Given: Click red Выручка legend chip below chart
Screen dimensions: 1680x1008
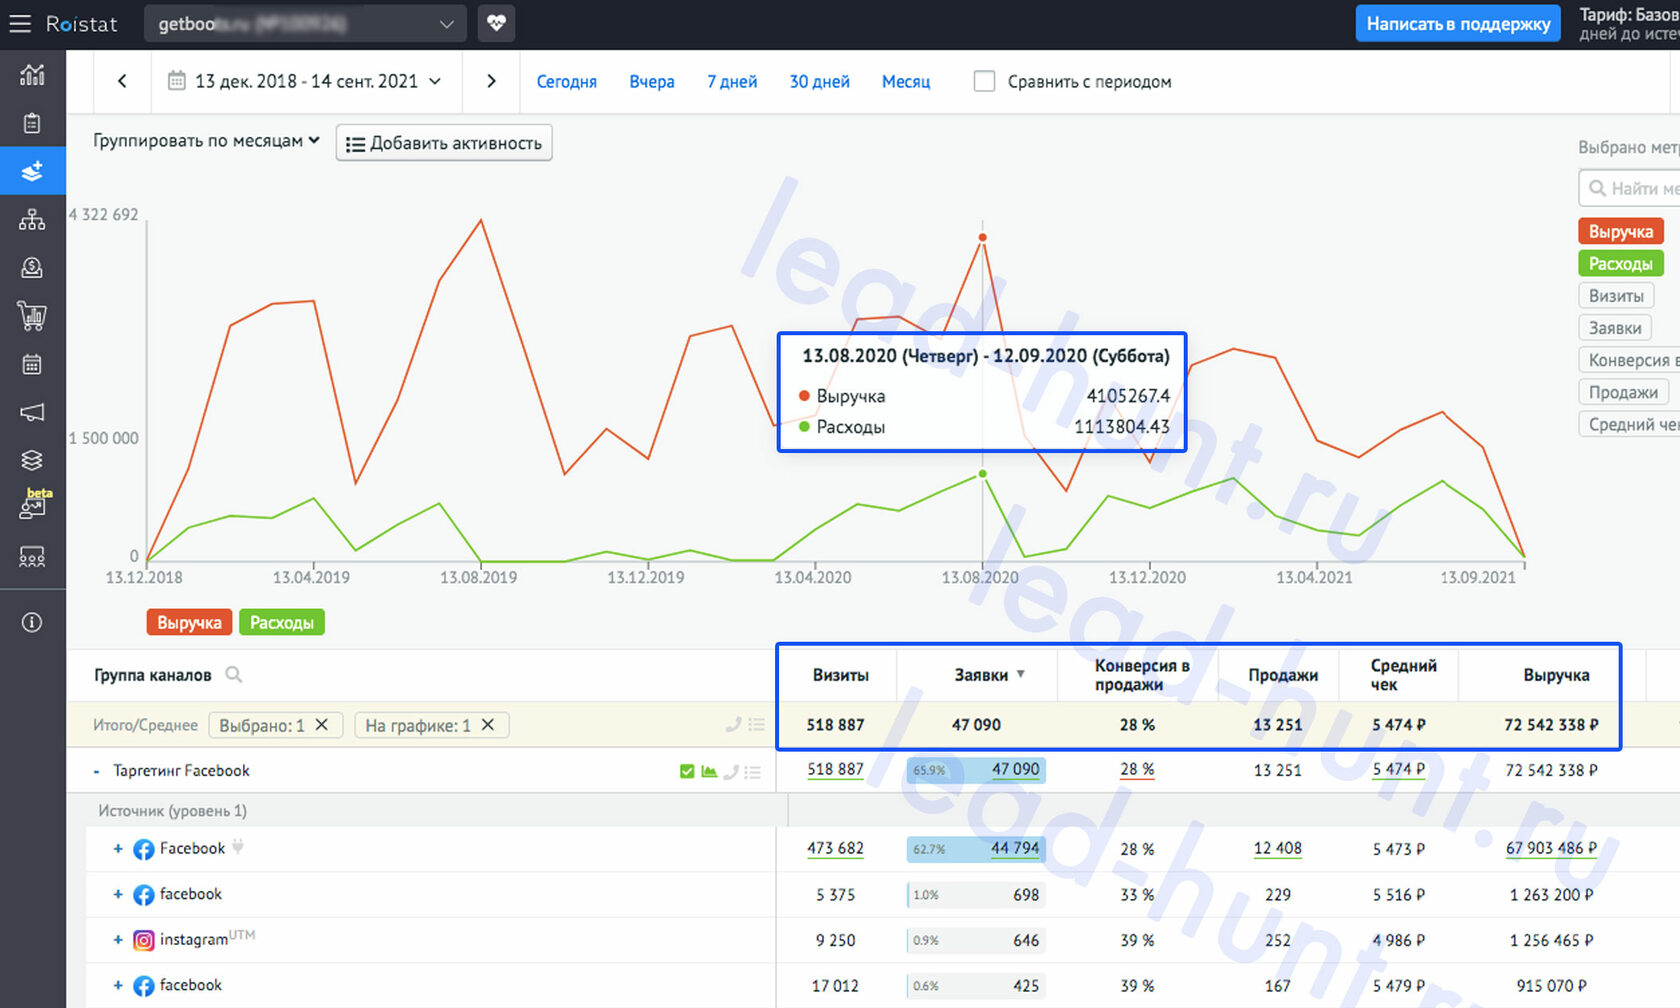Looking at the screenshot, I should (x=189, y=622).
